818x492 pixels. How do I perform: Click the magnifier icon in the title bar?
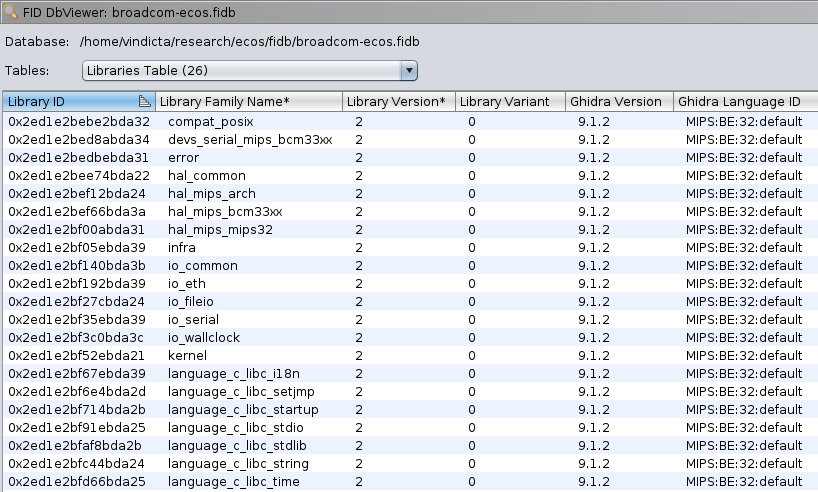click(10, 11)
